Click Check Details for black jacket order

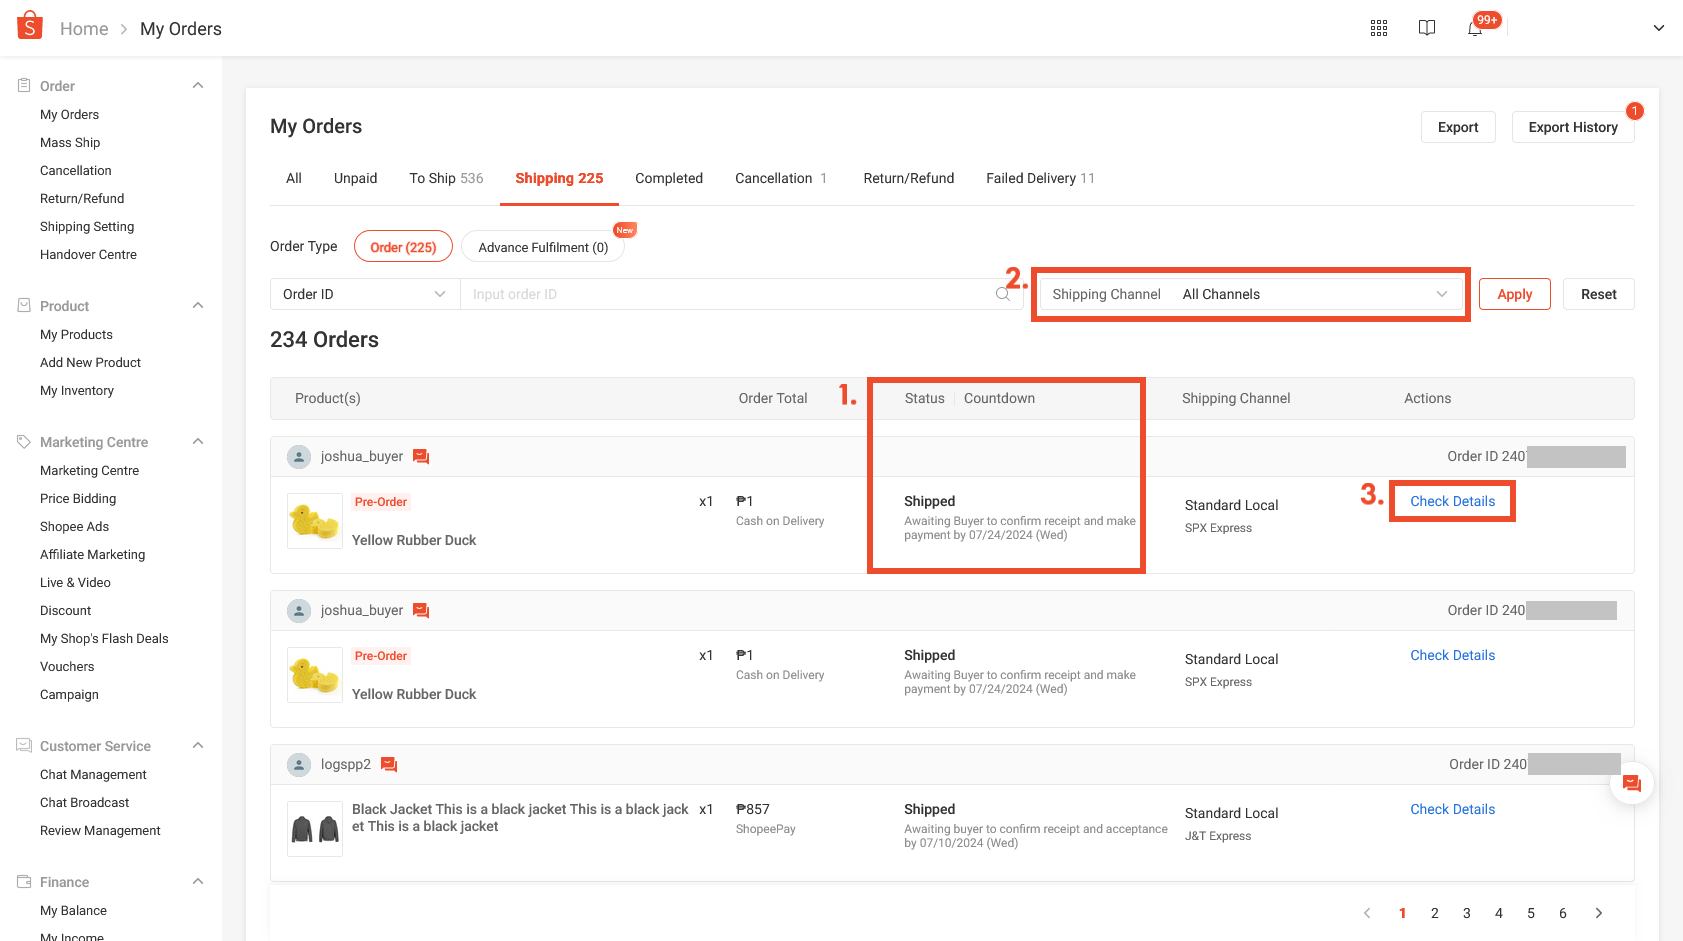point(1452,809)
